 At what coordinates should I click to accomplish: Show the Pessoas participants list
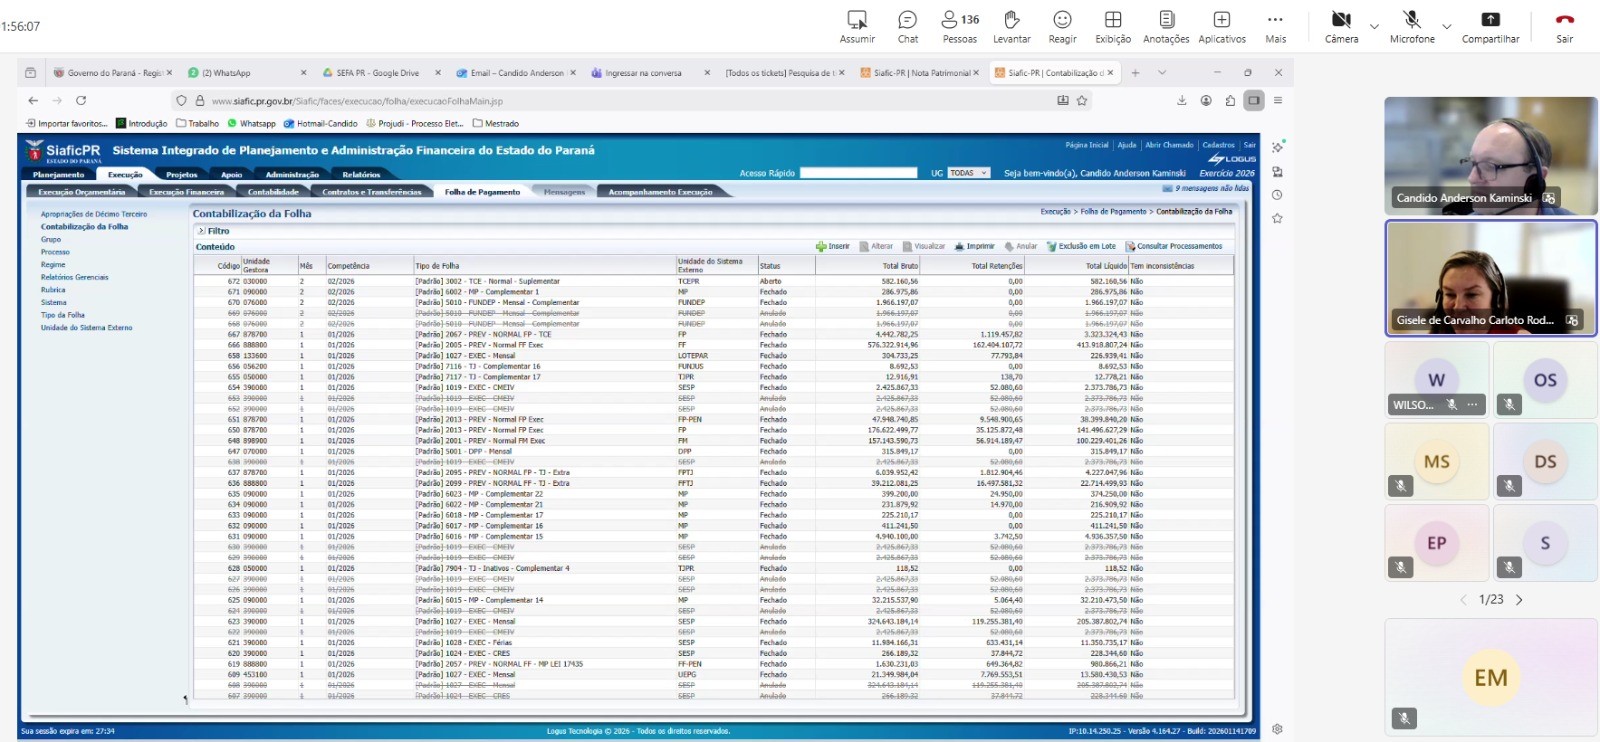point(959,27)
